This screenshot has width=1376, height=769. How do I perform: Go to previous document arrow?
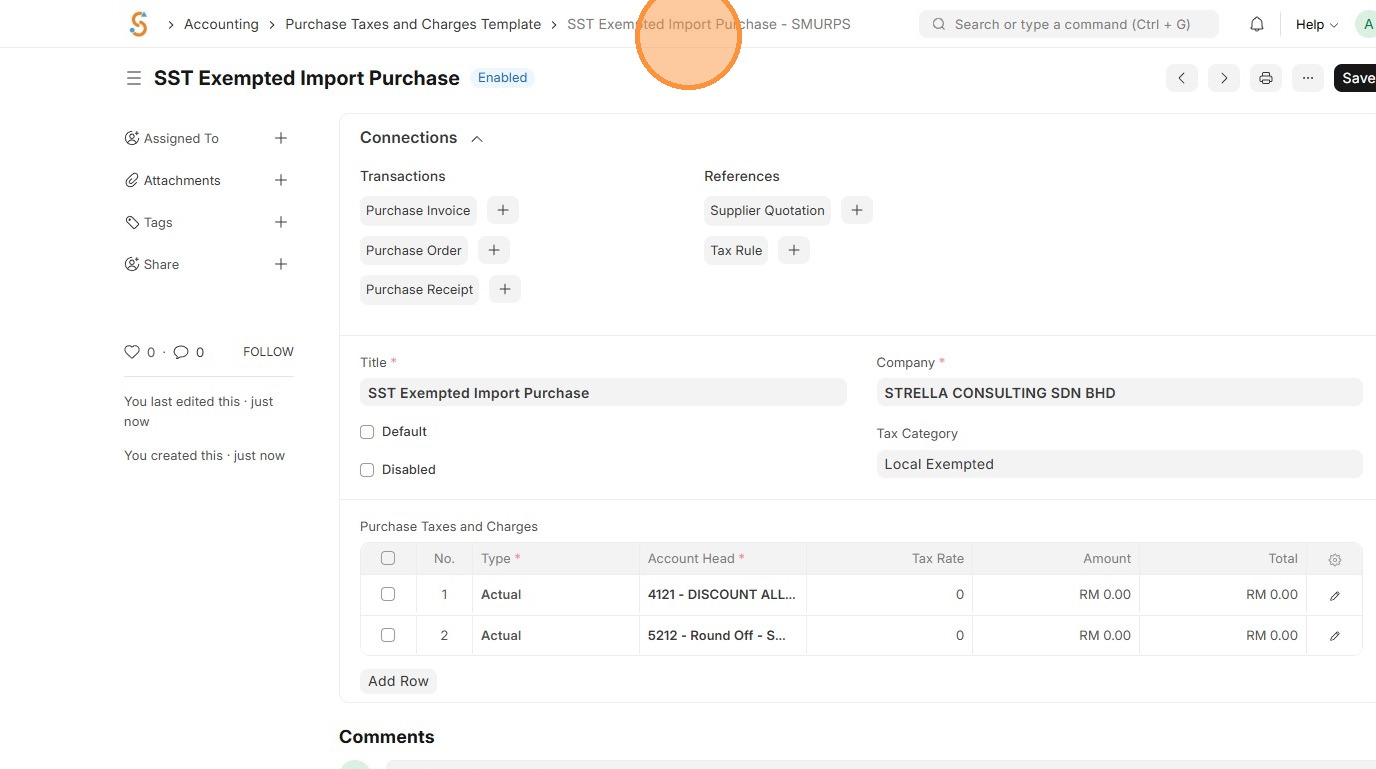tap(1182, 78)
